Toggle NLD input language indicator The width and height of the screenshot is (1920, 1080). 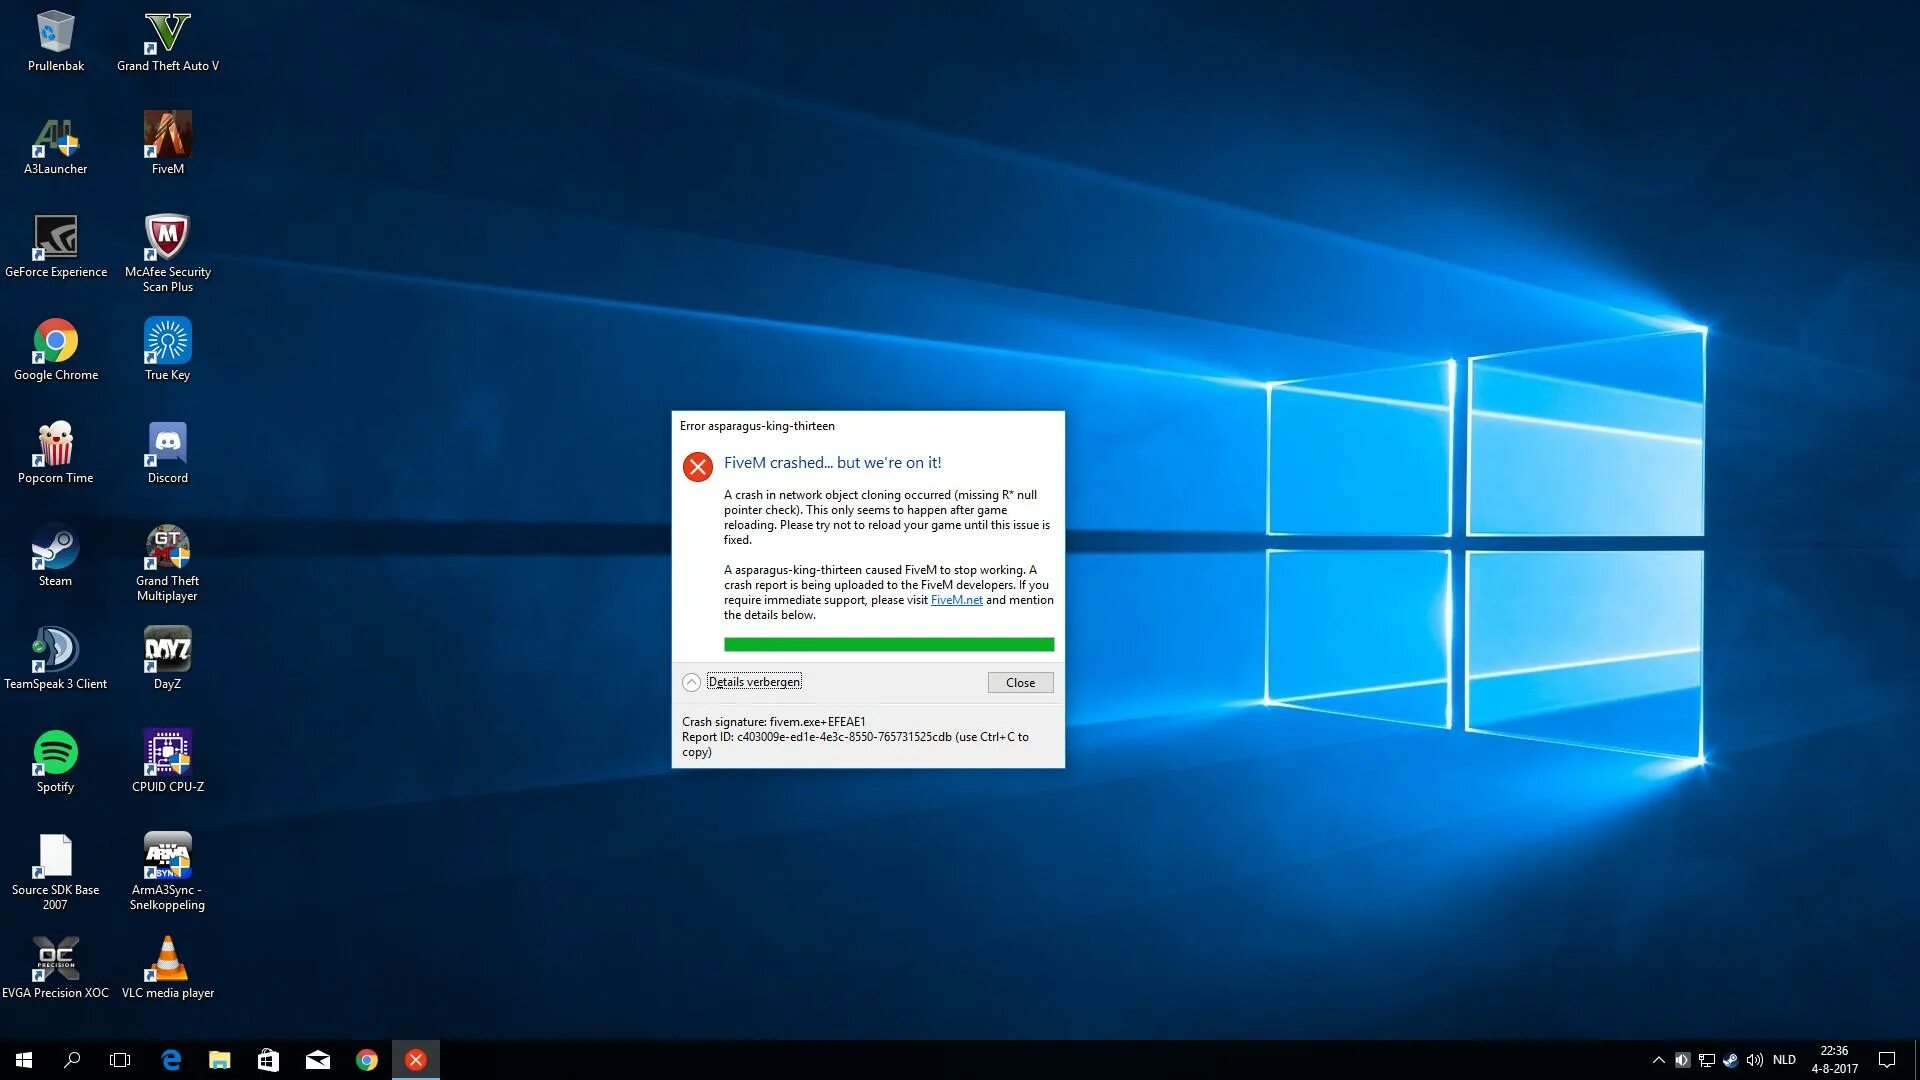pos(1784,1060)
